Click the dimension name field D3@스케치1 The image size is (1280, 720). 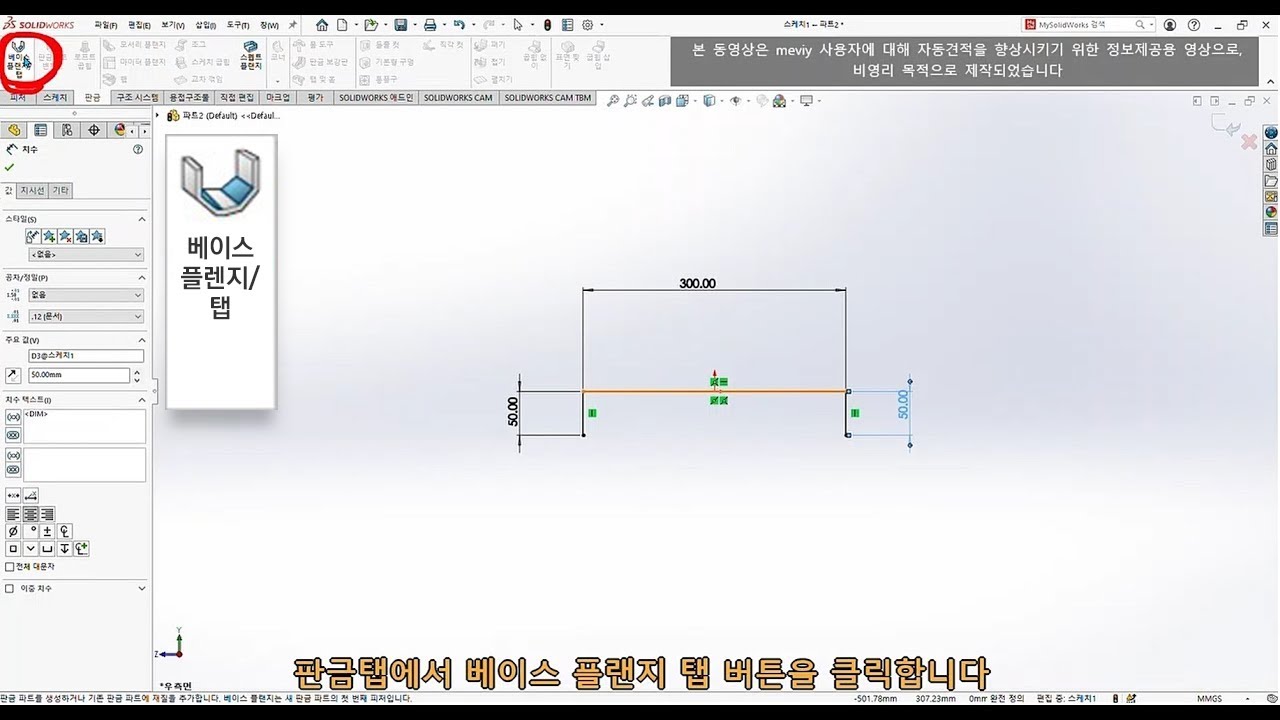(x=86, y=355)
